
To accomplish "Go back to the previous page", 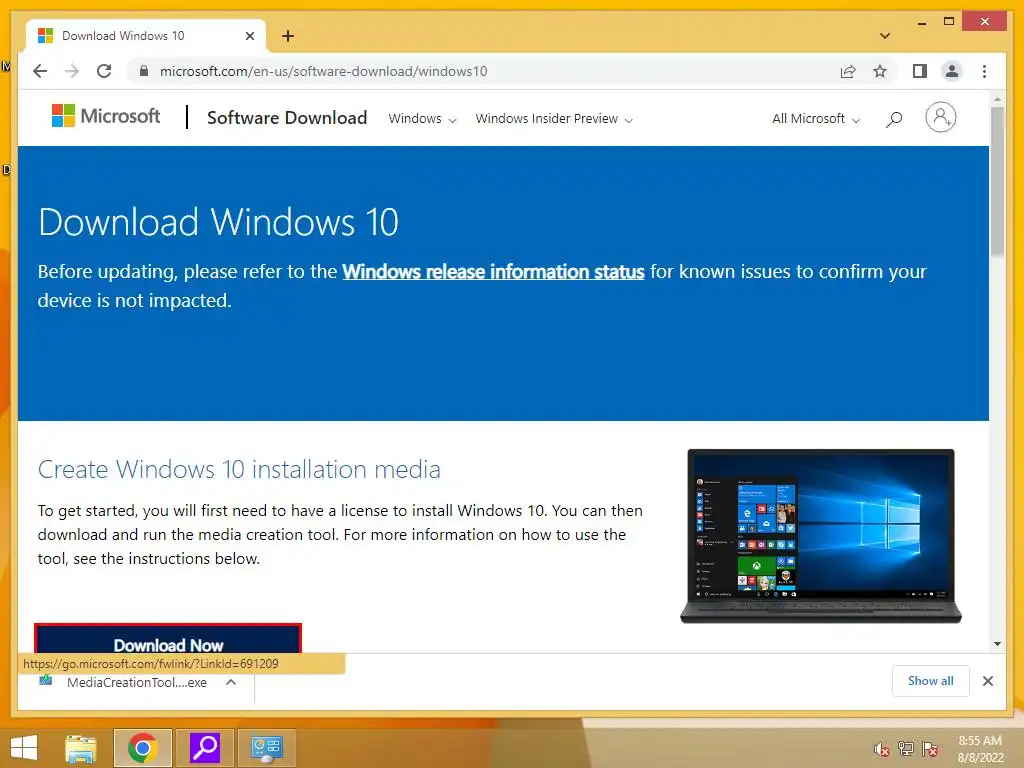I will (x=40, y=71).
